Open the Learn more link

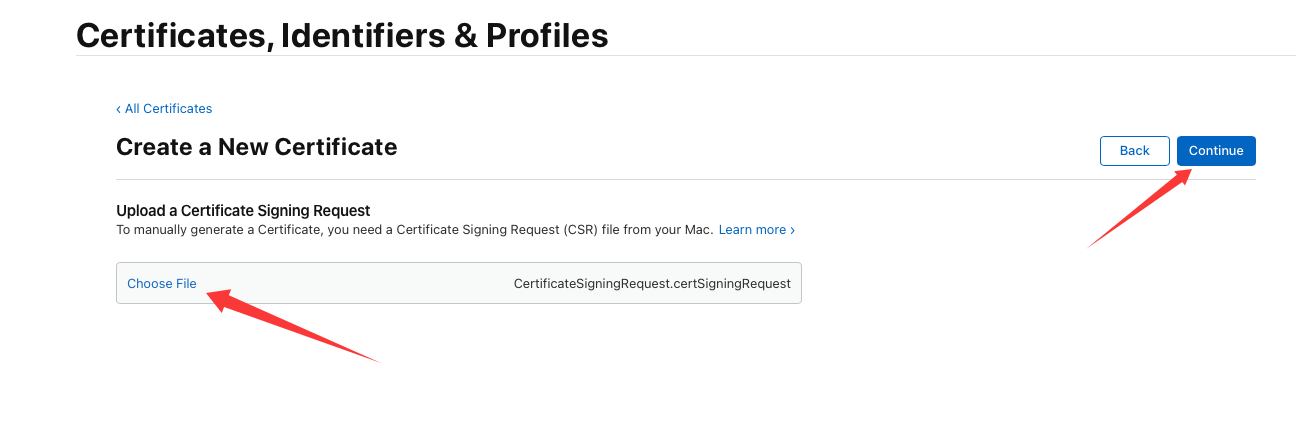[x=752, y=230]
